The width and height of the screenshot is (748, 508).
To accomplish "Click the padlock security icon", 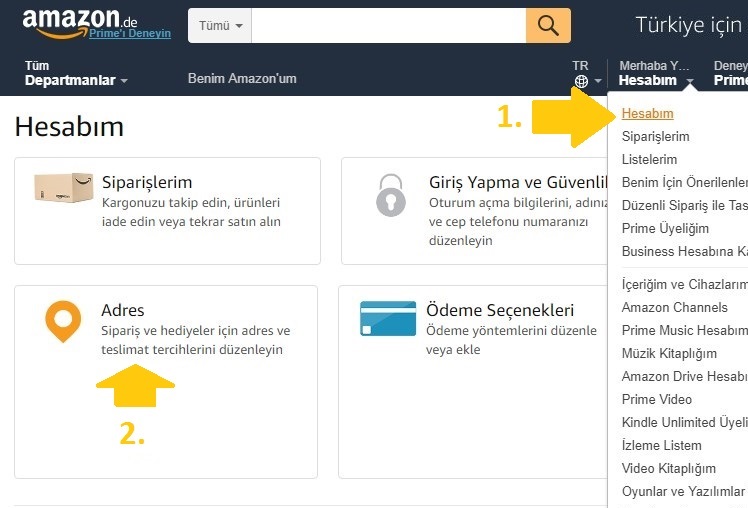I will point(391,195).
